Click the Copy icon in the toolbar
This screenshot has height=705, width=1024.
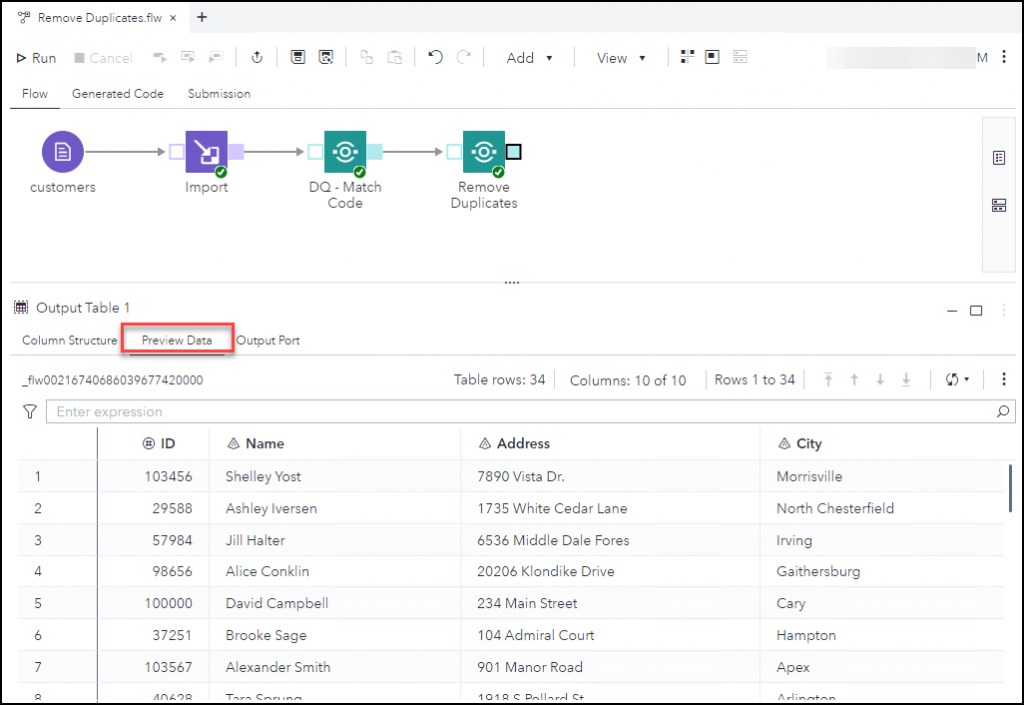368,57
